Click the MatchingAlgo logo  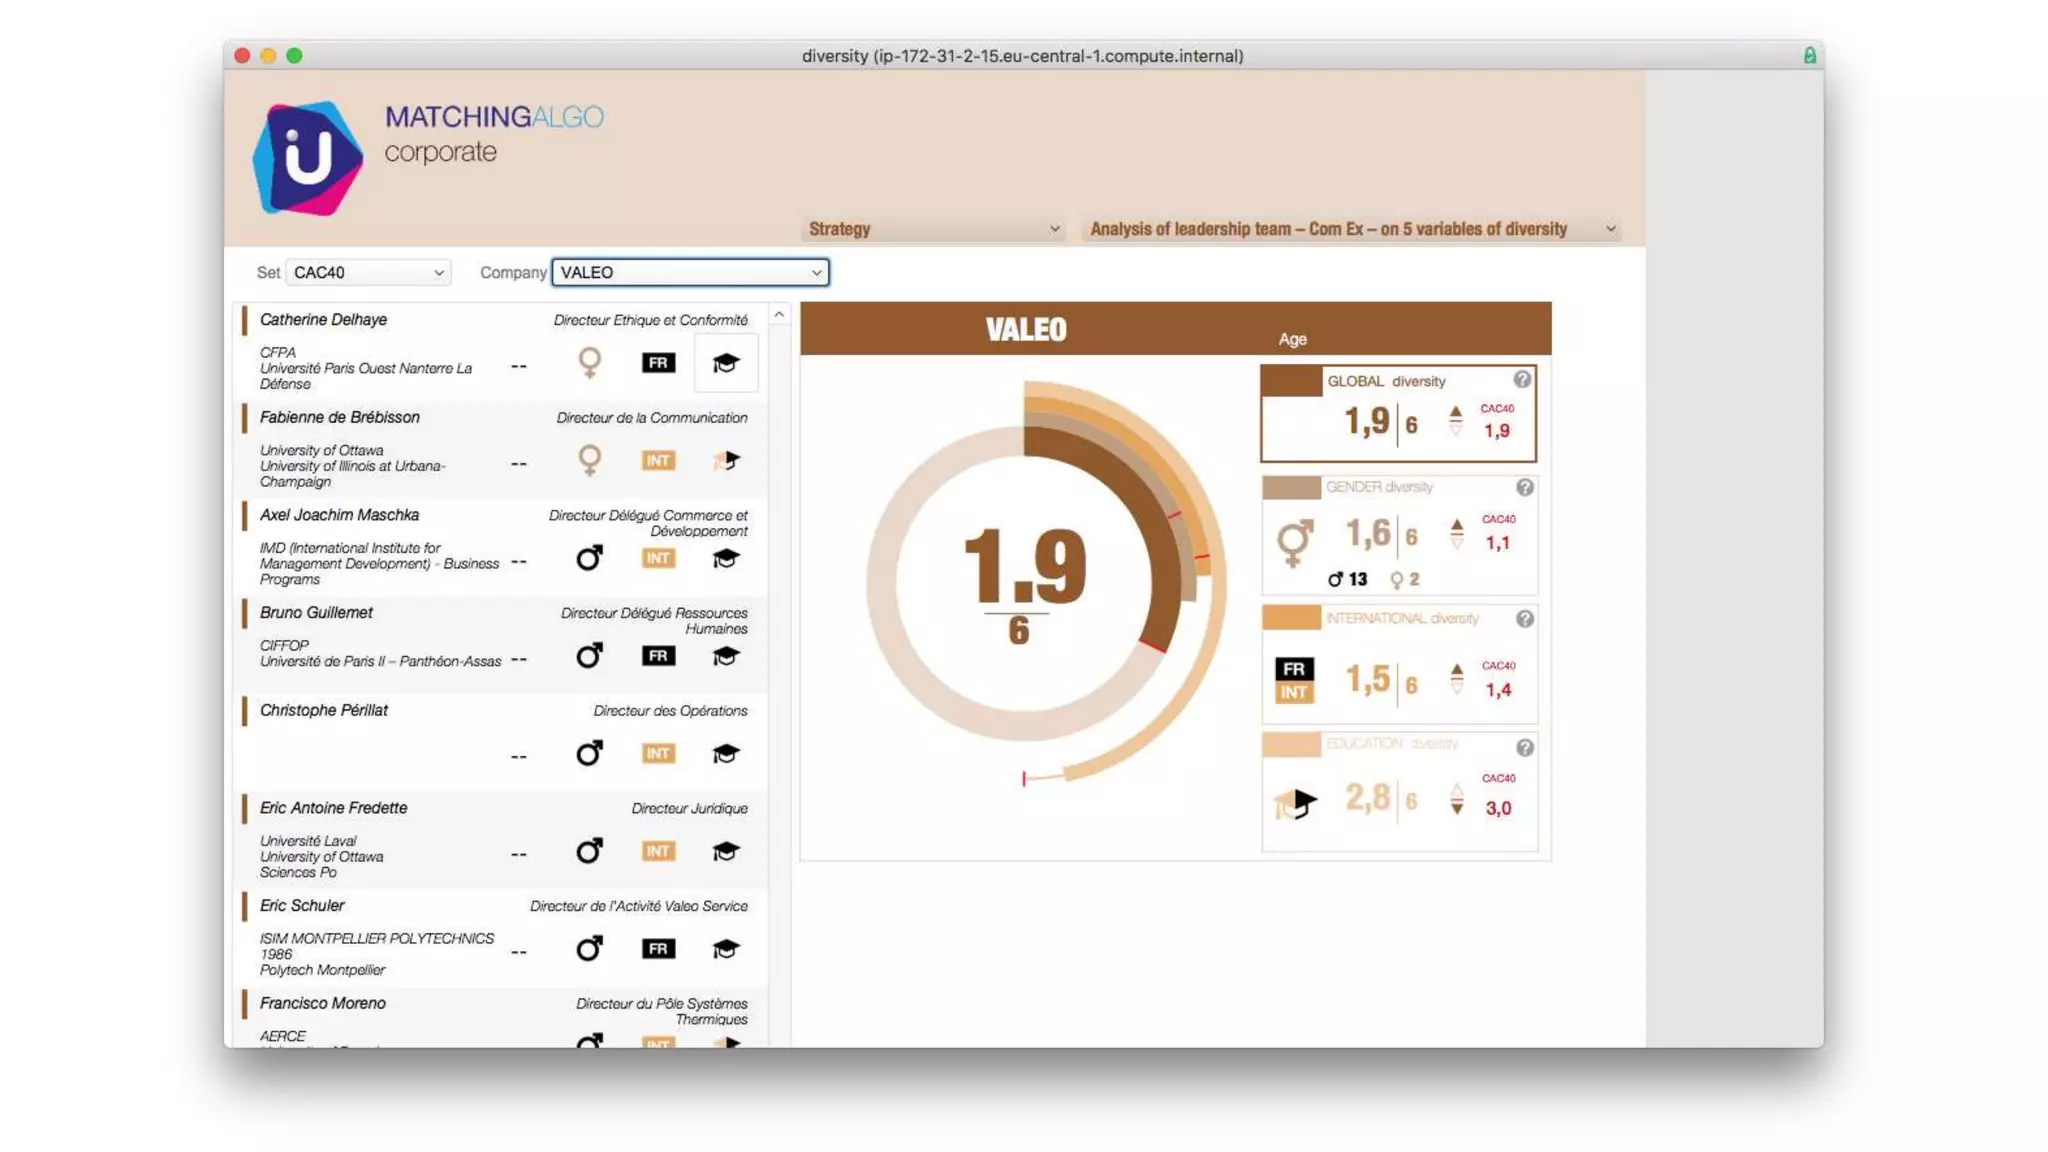(x=308, y=158)
